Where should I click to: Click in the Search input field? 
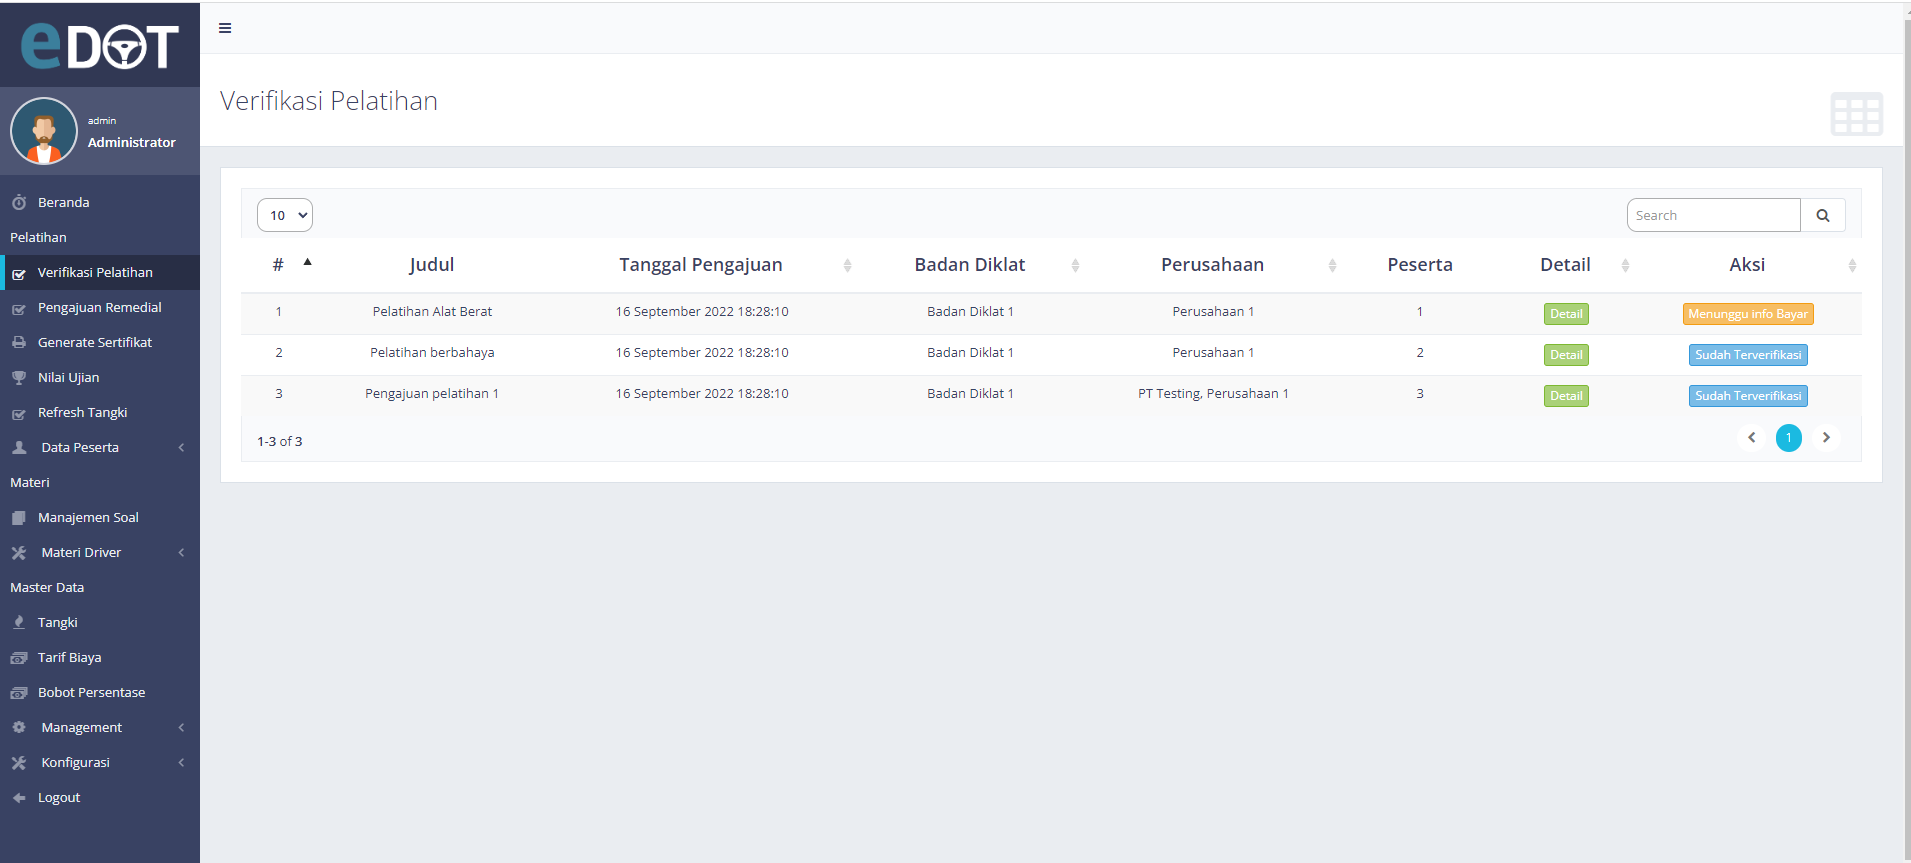pyautogui.click(x=1712, y=215)
